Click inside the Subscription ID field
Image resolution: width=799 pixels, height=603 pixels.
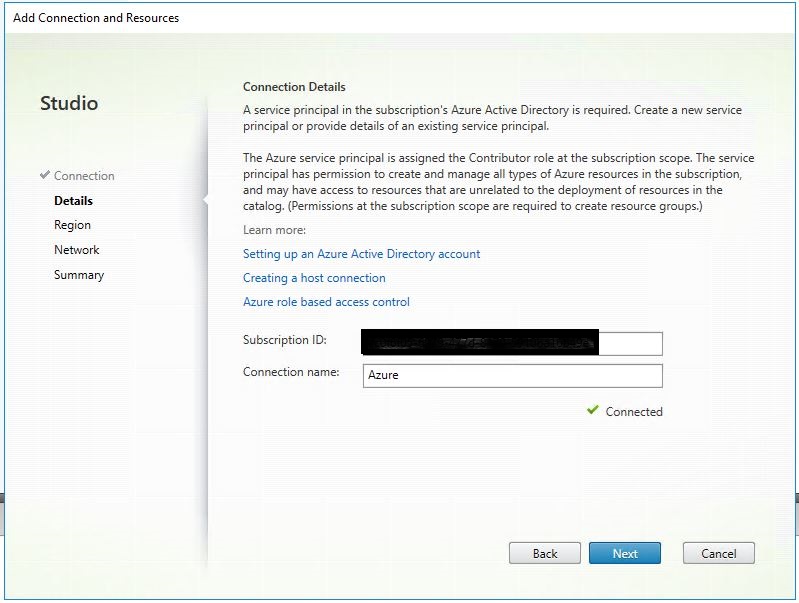coord(630,343)
